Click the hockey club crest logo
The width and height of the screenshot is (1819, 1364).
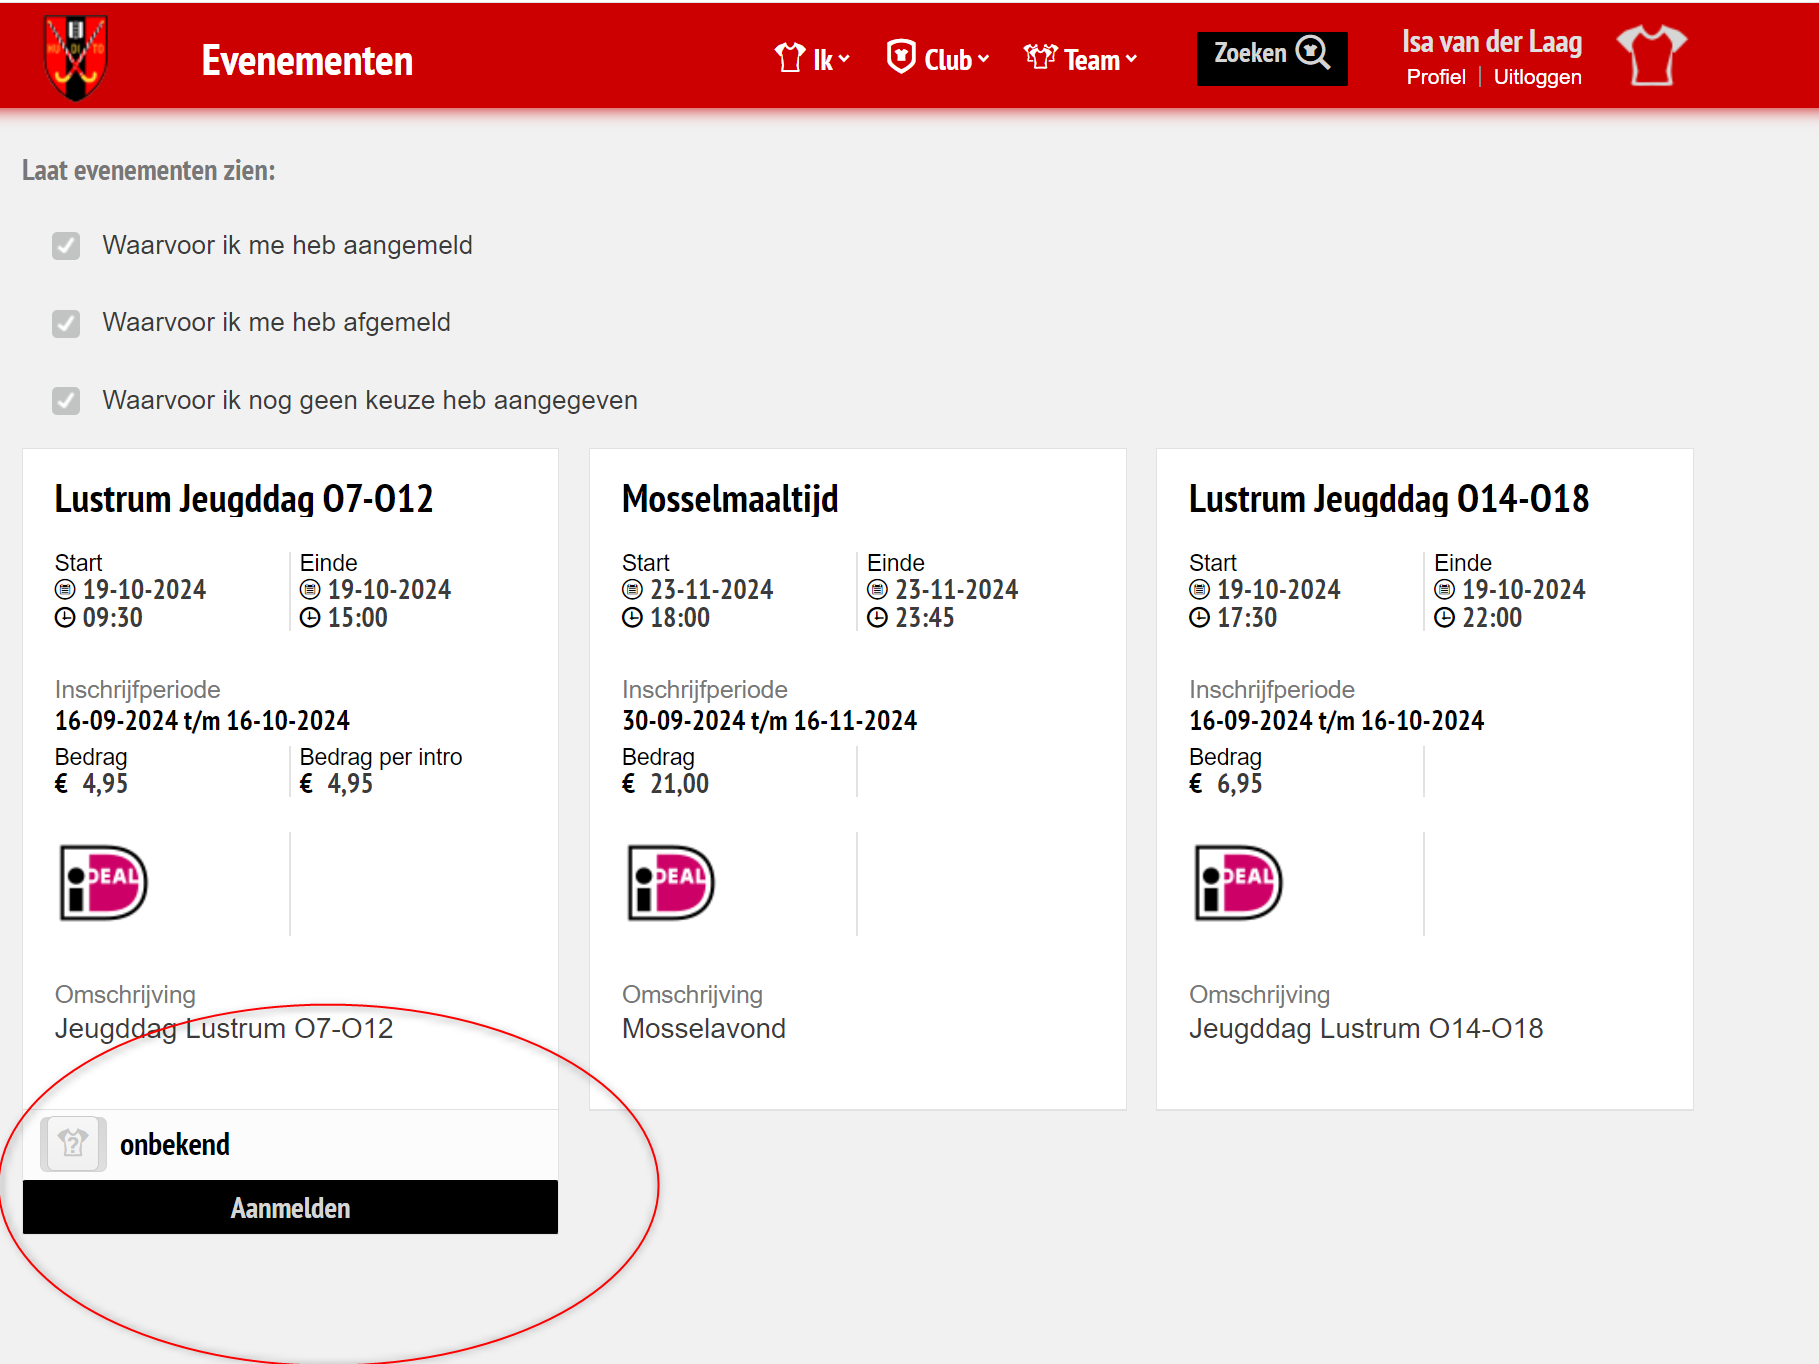tap(76, 57)
